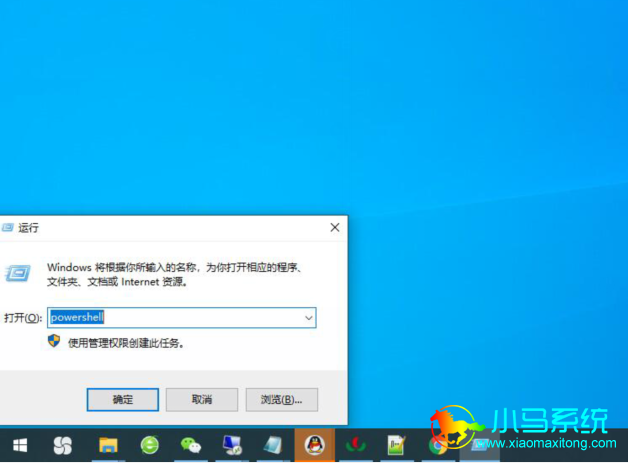
Task: Confirm with the 确定 button
Action: pyautogui.click(x=123, y=399)
